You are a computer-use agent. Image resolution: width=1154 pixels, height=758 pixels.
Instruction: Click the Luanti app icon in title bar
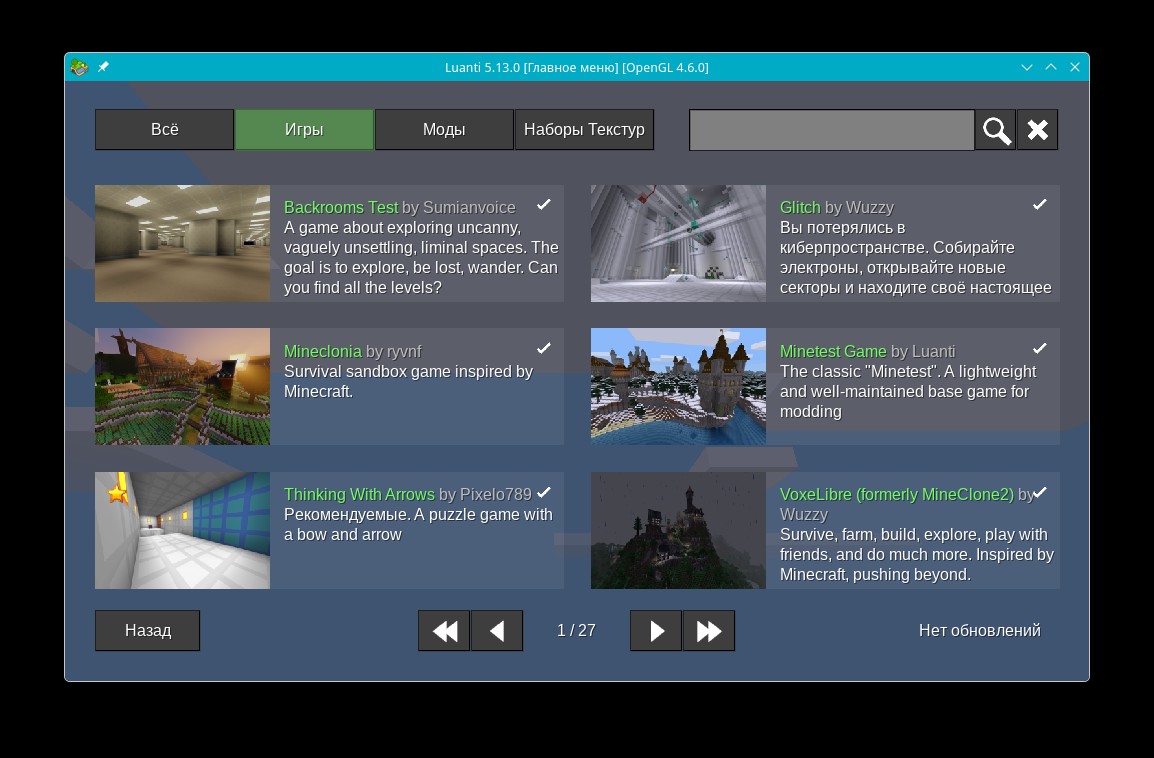pyautogui.click(x=79, y=67)
